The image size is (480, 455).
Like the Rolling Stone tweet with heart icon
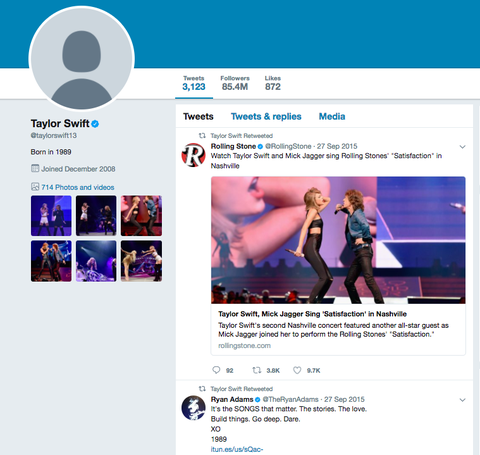click(297, 370)
